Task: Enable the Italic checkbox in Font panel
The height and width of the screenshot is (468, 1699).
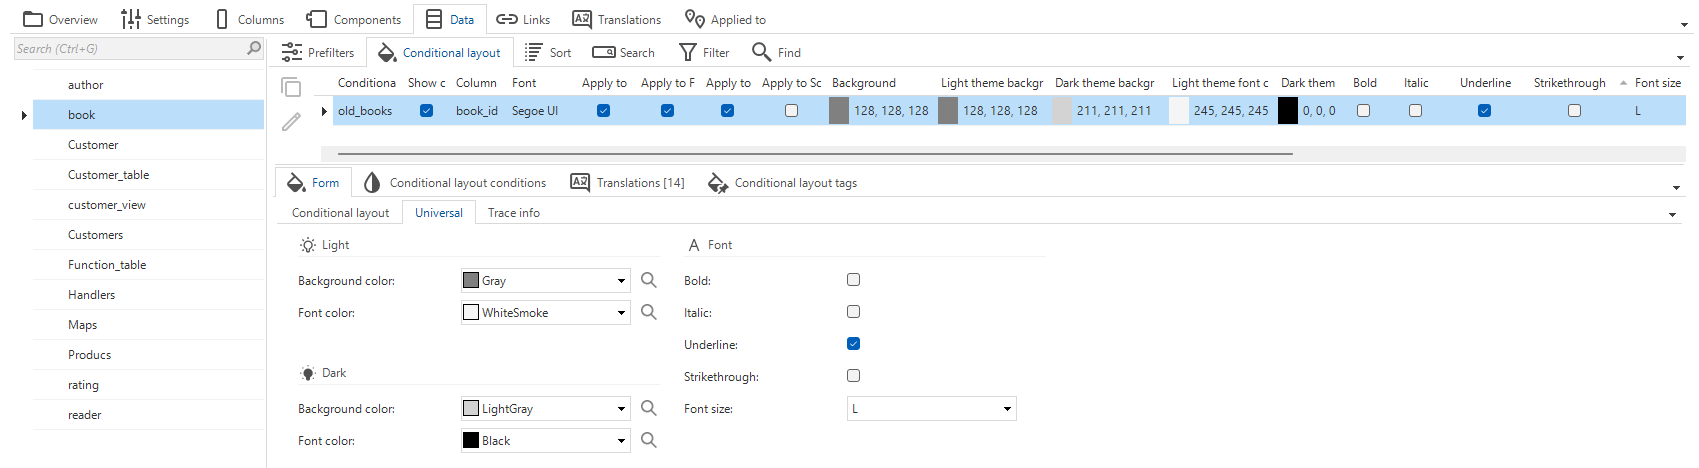Action: point(853,312)
